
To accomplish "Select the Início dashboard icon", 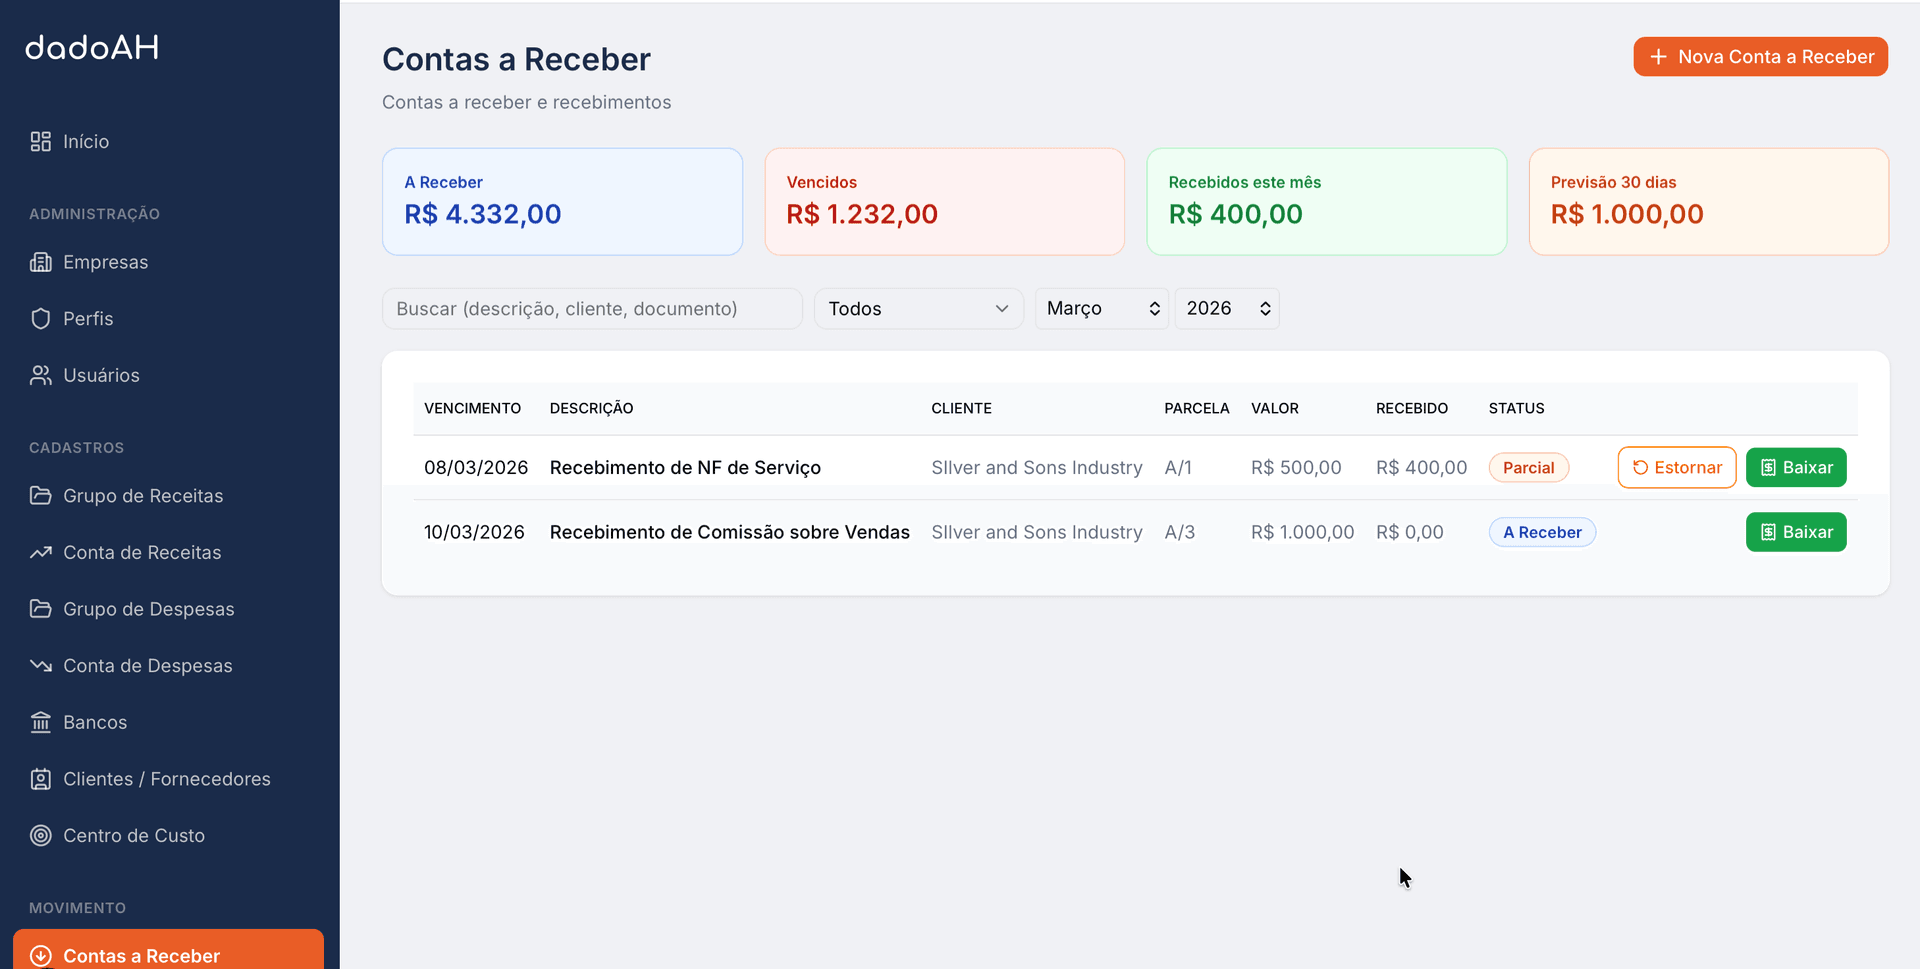I will (x=40, y=141).
